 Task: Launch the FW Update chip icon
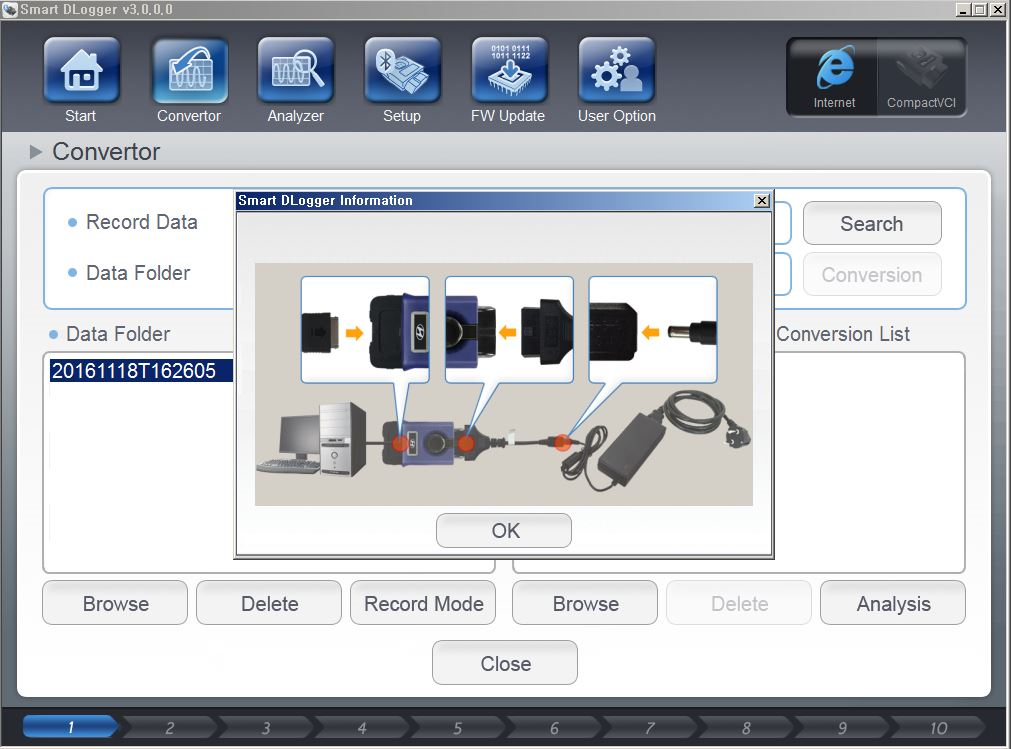[x=509, y=70]
